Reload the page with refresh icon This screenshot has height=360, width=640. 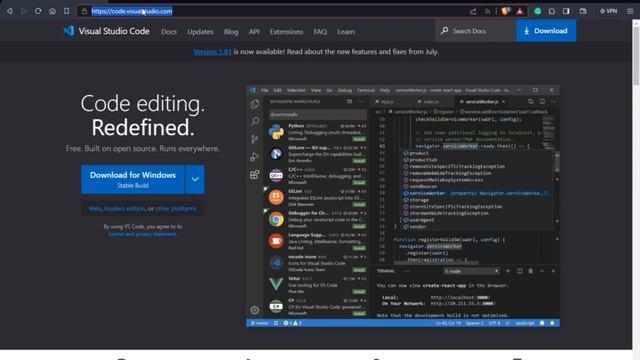click(x=38, y=11)
